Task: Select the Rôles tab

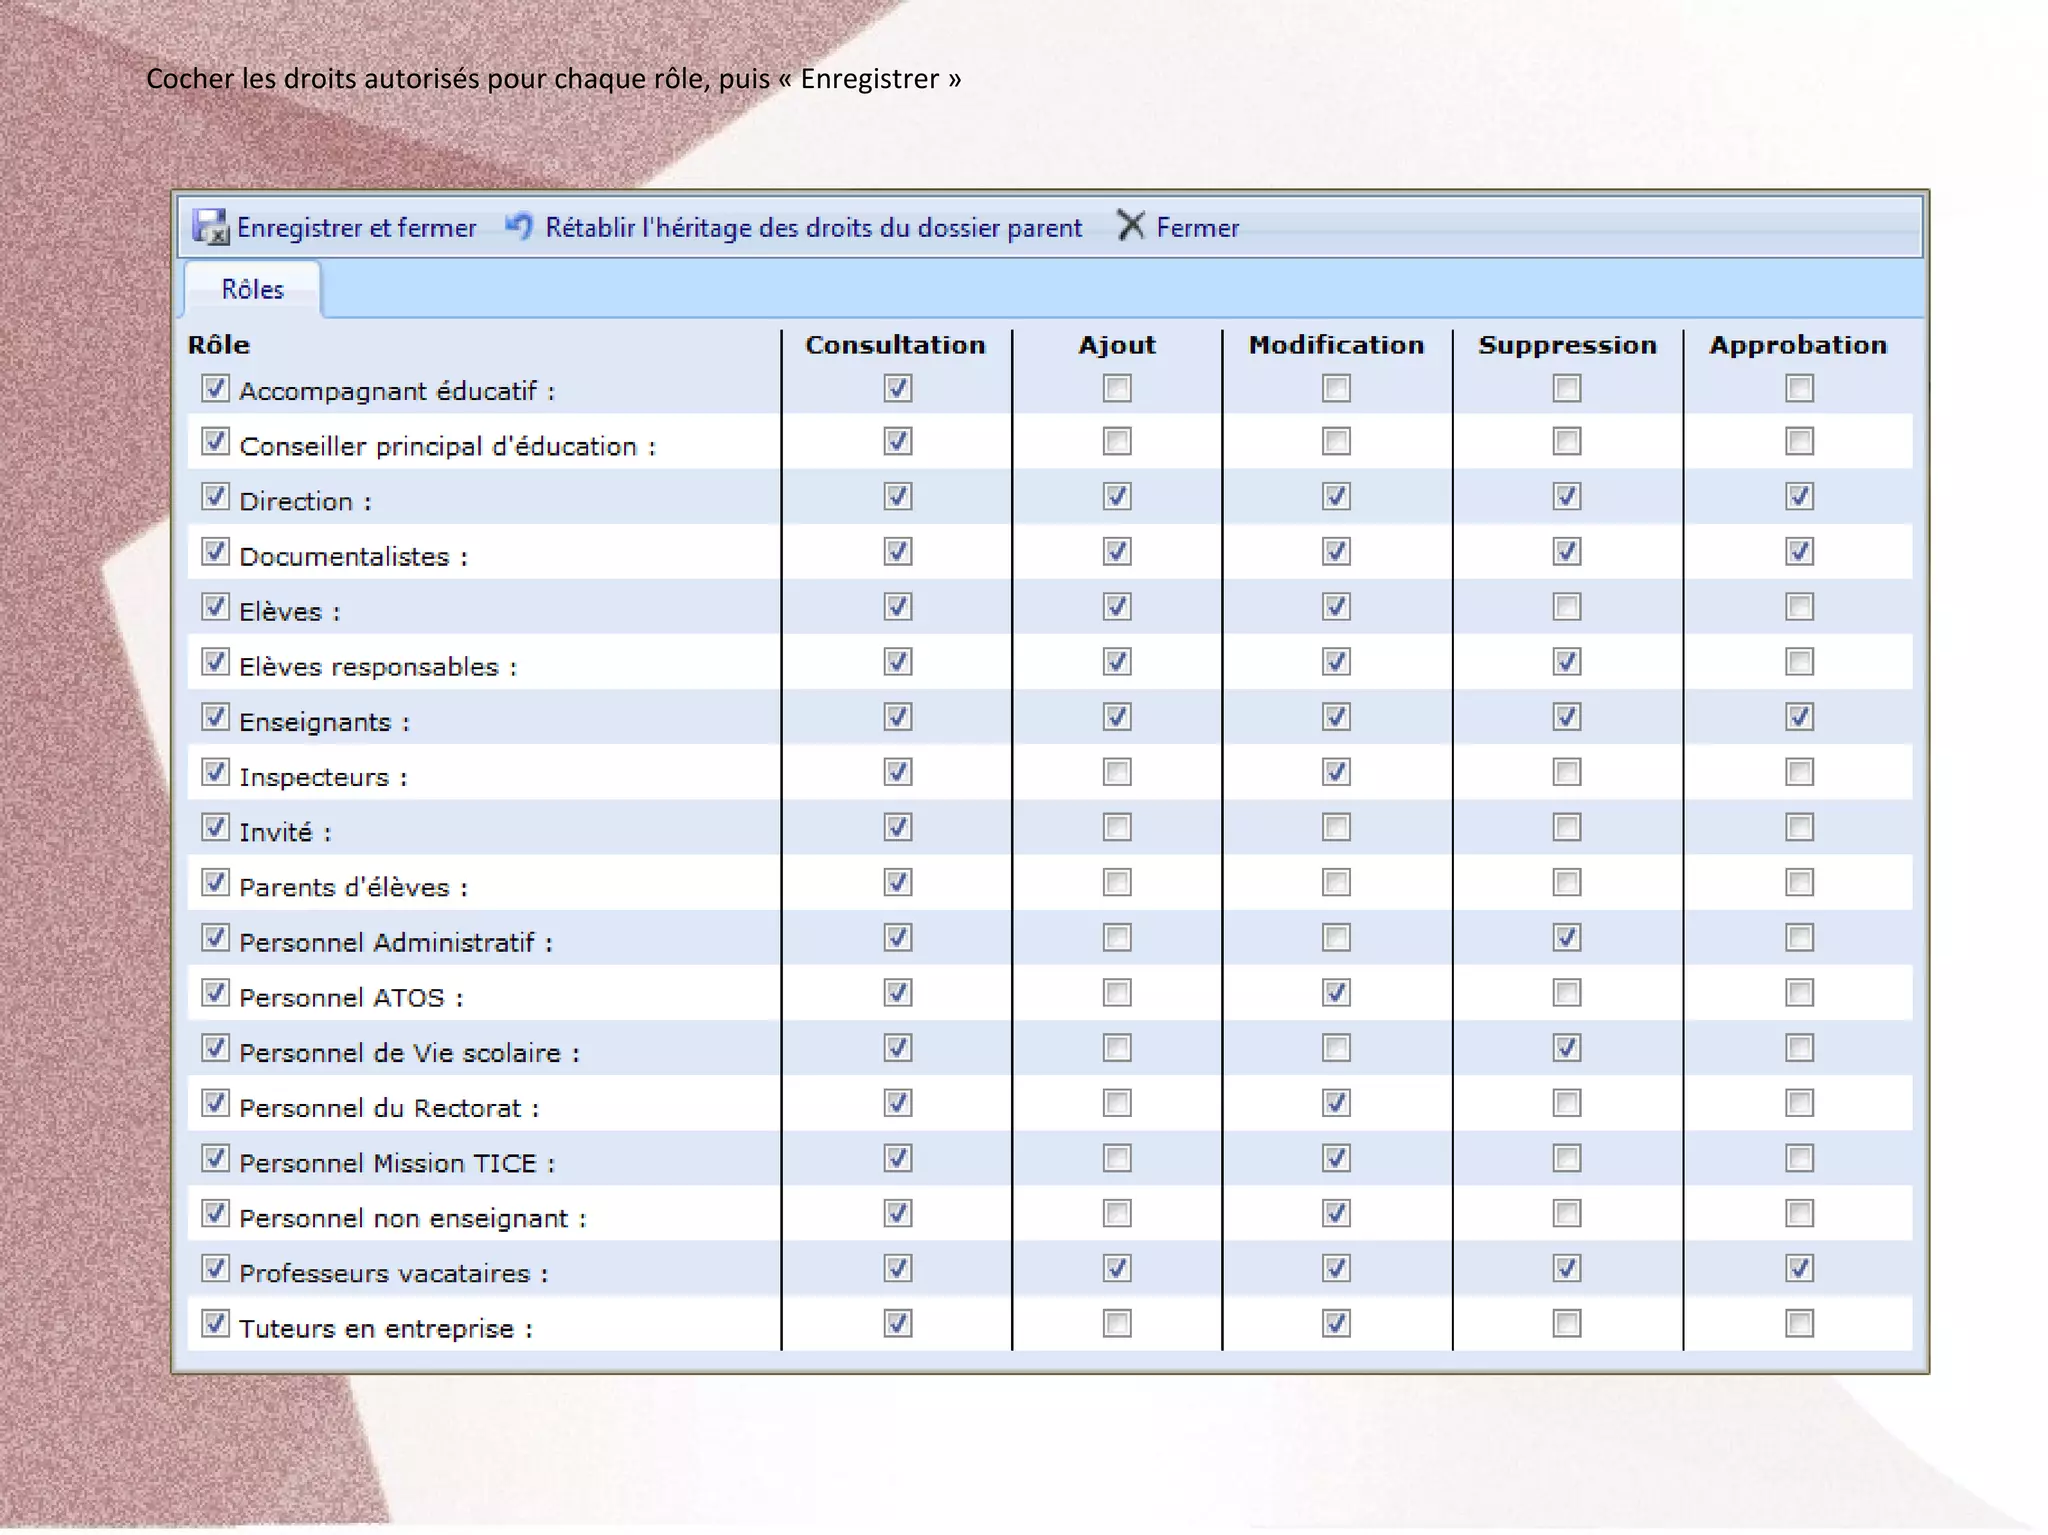Action: 253,290
